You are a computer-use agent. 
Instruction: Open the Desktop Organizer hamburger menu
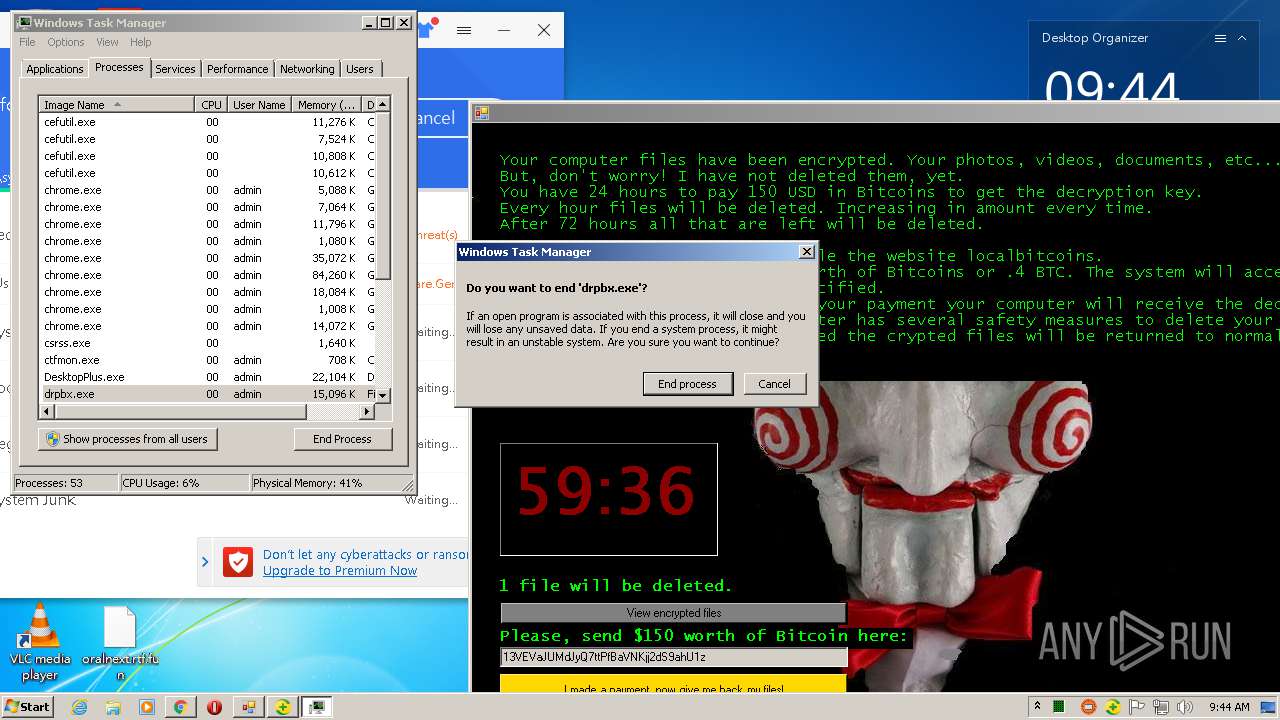coord(1220,39)
